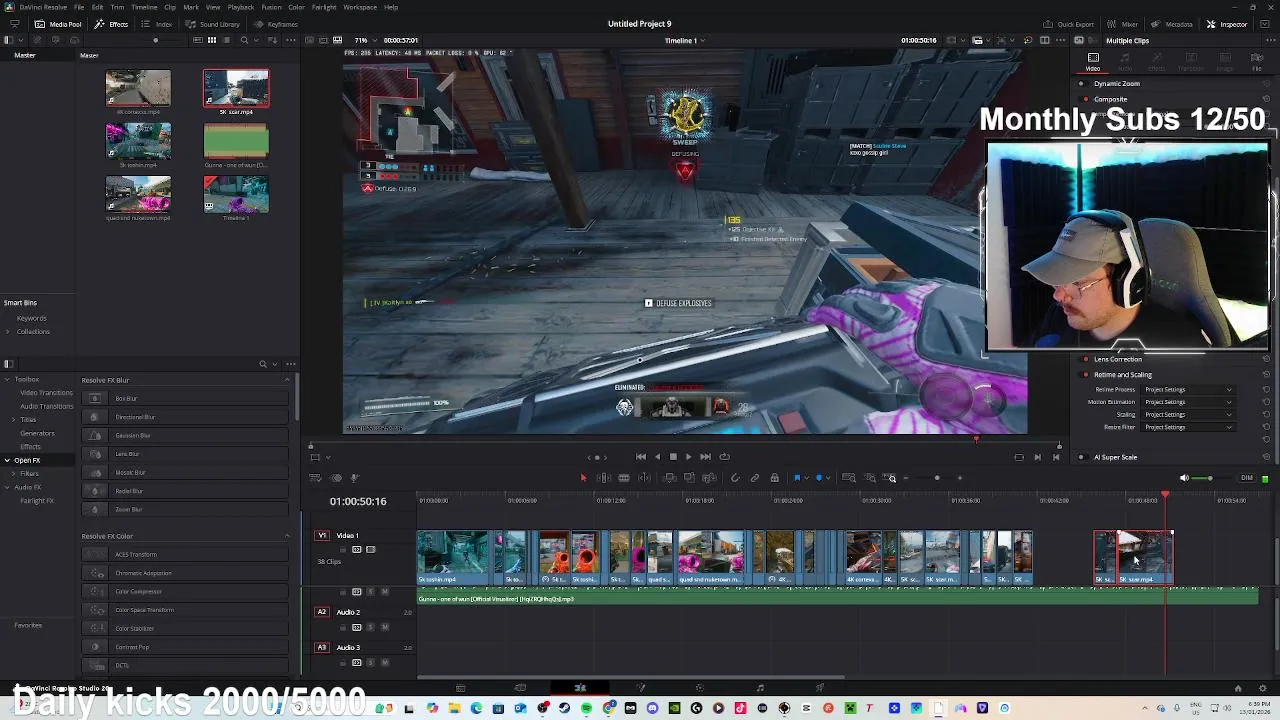Select Generators in effects tree
Viewport: 1280px width, 720px height.
coord(37,434)
